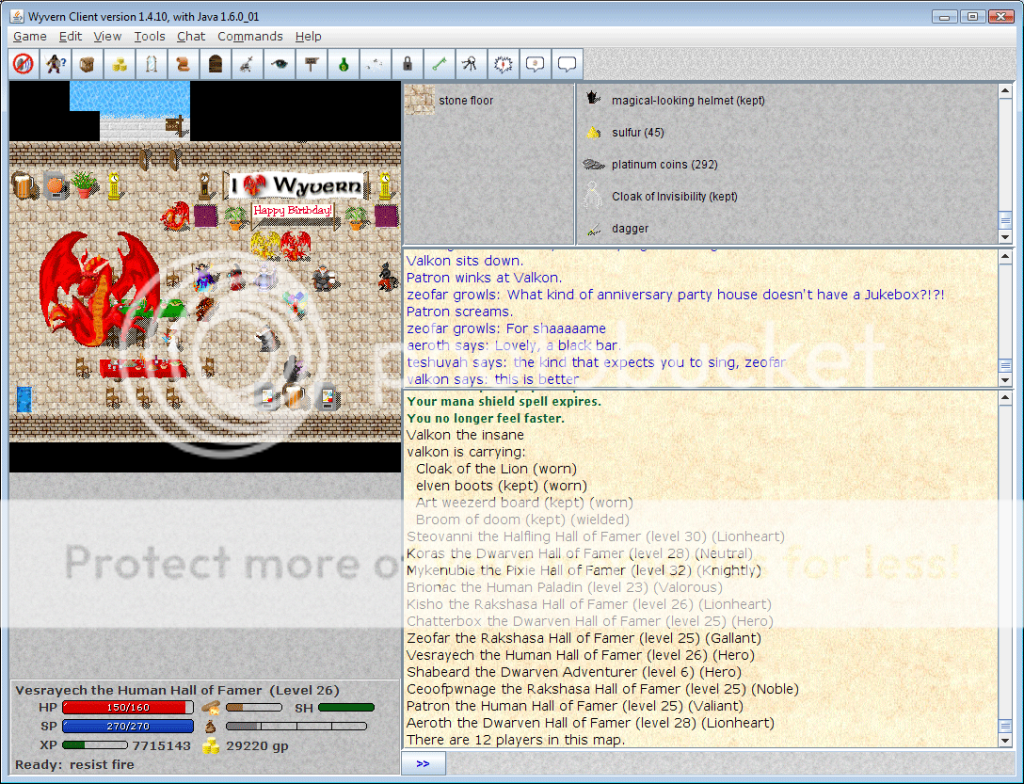Select the sulfur (45) inventory item

click(x=624, y=133)
